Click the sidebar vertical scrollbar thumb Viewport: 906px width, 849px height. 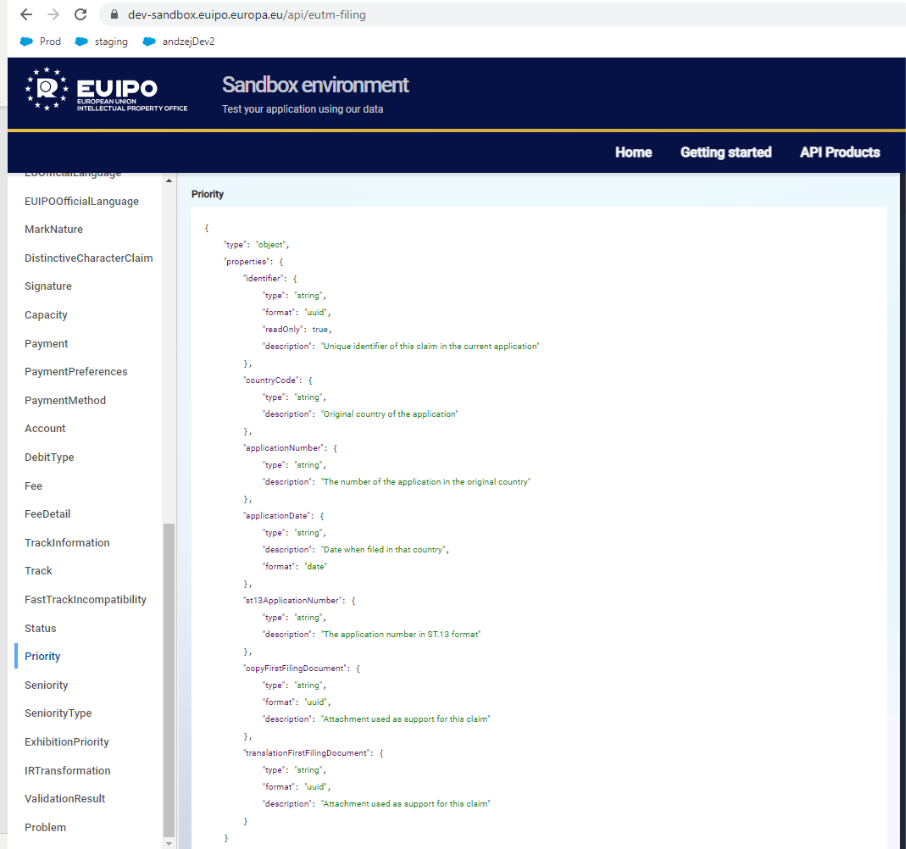tap(168, 680)
